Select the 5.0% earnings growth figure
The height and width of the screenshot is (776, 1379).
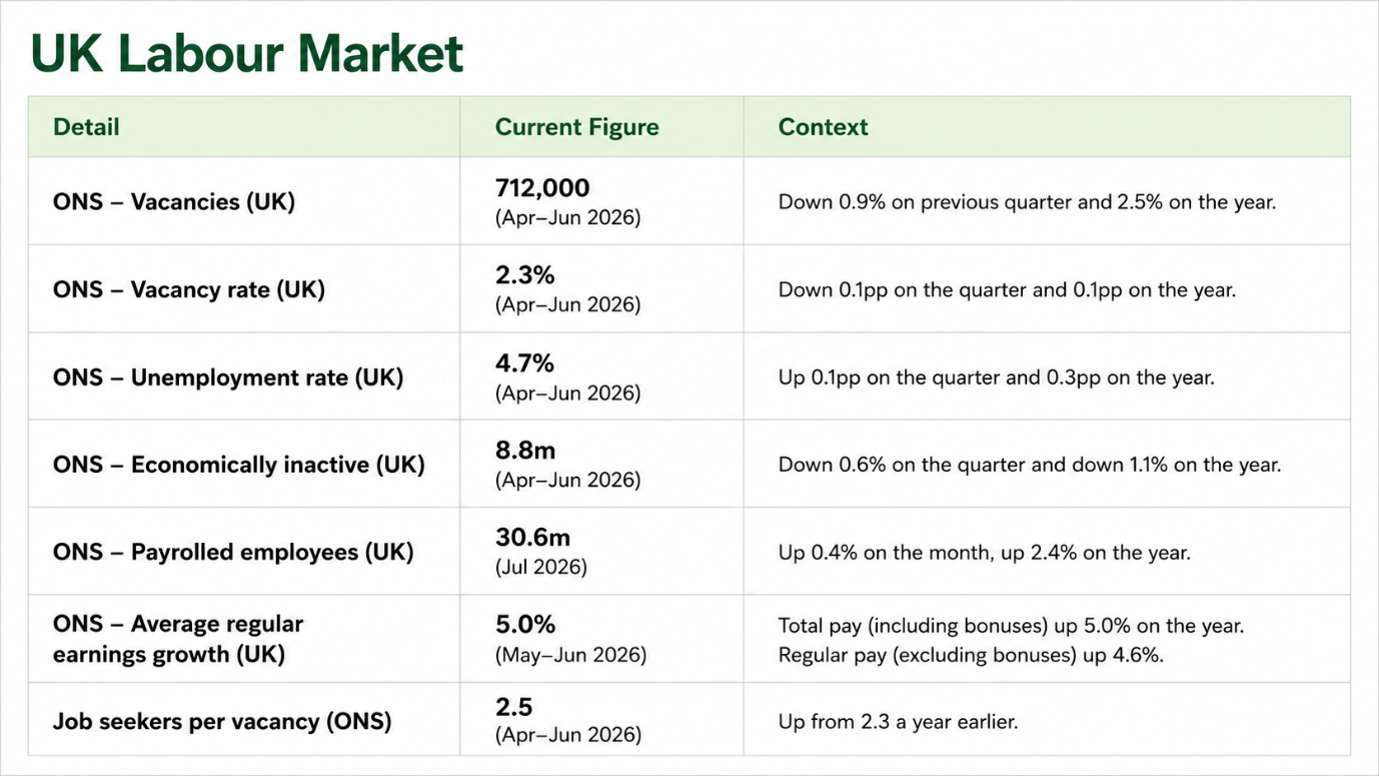tap(525, 625)
